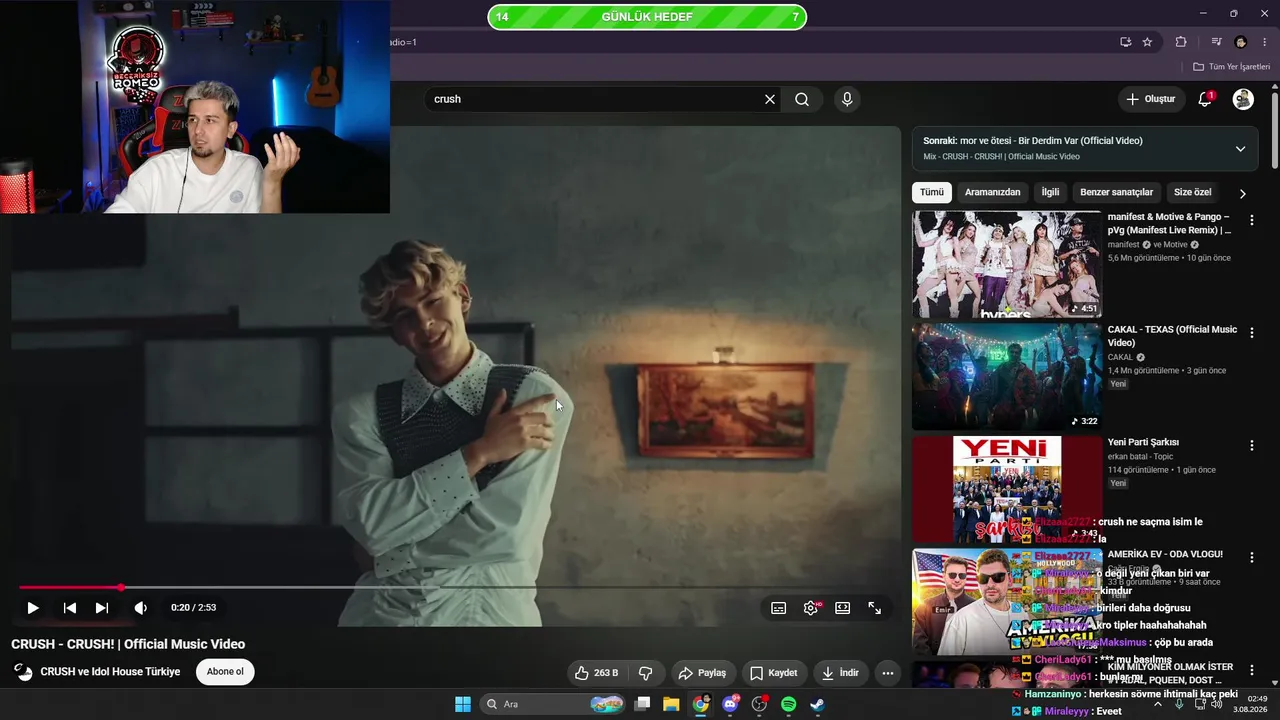Show more filter chips with right arrow
Viewport: 1280px width, 720px height.
1243,193
